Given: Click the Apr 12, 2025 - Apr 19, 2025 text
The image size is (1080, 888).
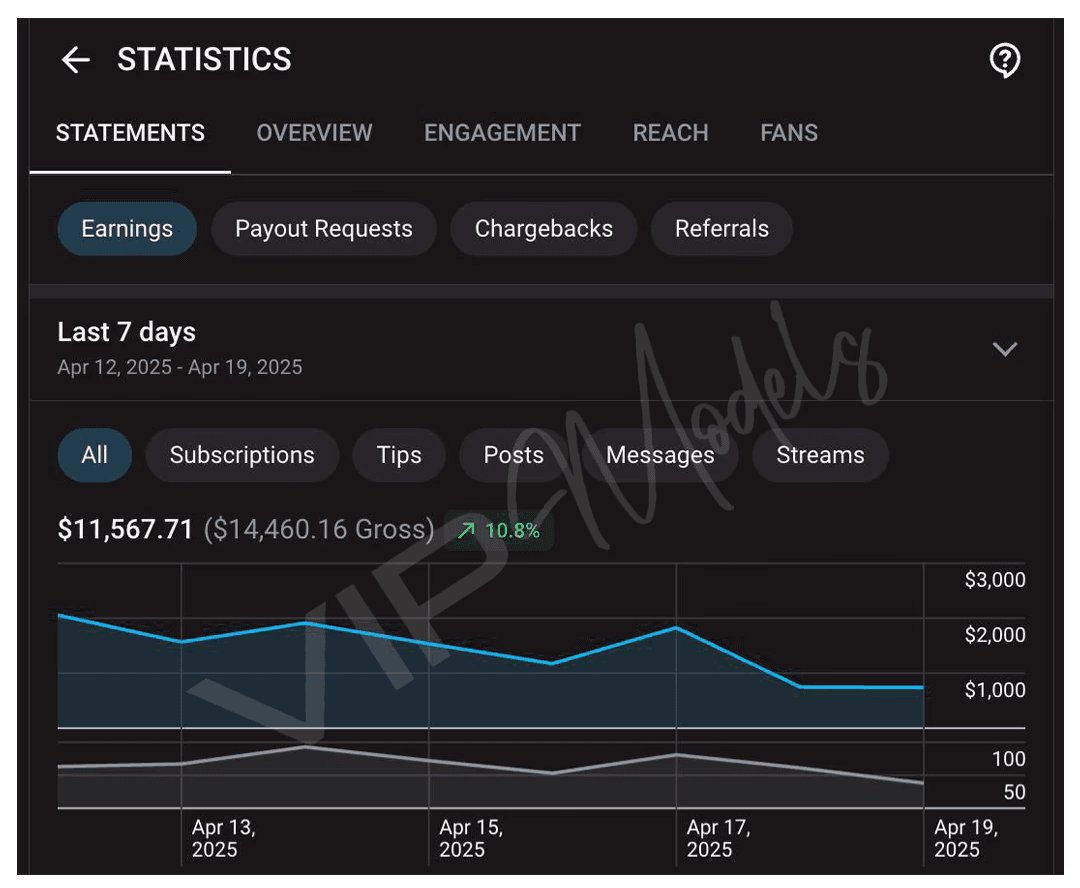Looking at the screenshot, I should pyautogui.click(x=180, y=367).
